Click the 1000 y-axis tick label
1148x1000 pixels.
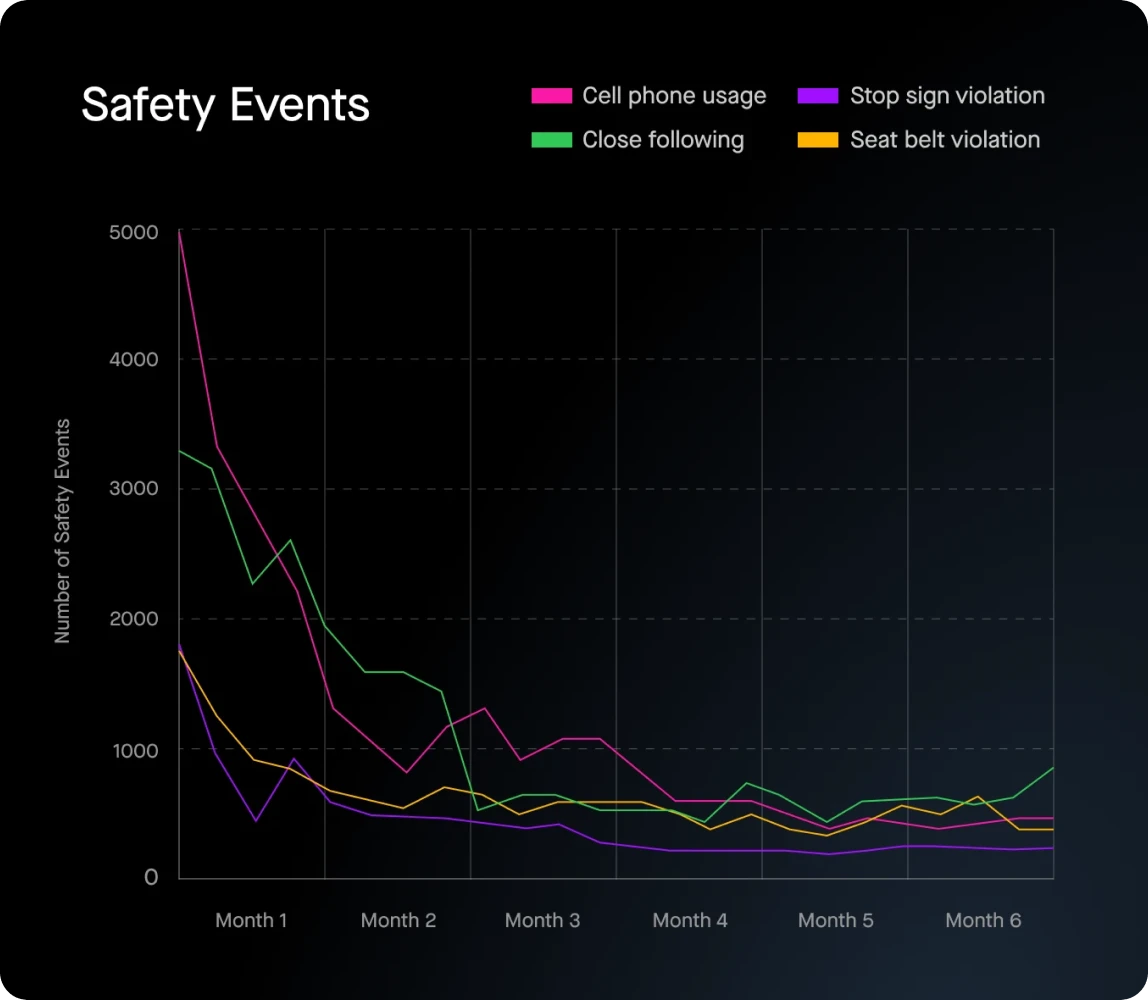pyautogui.click(x=135, y=750)
